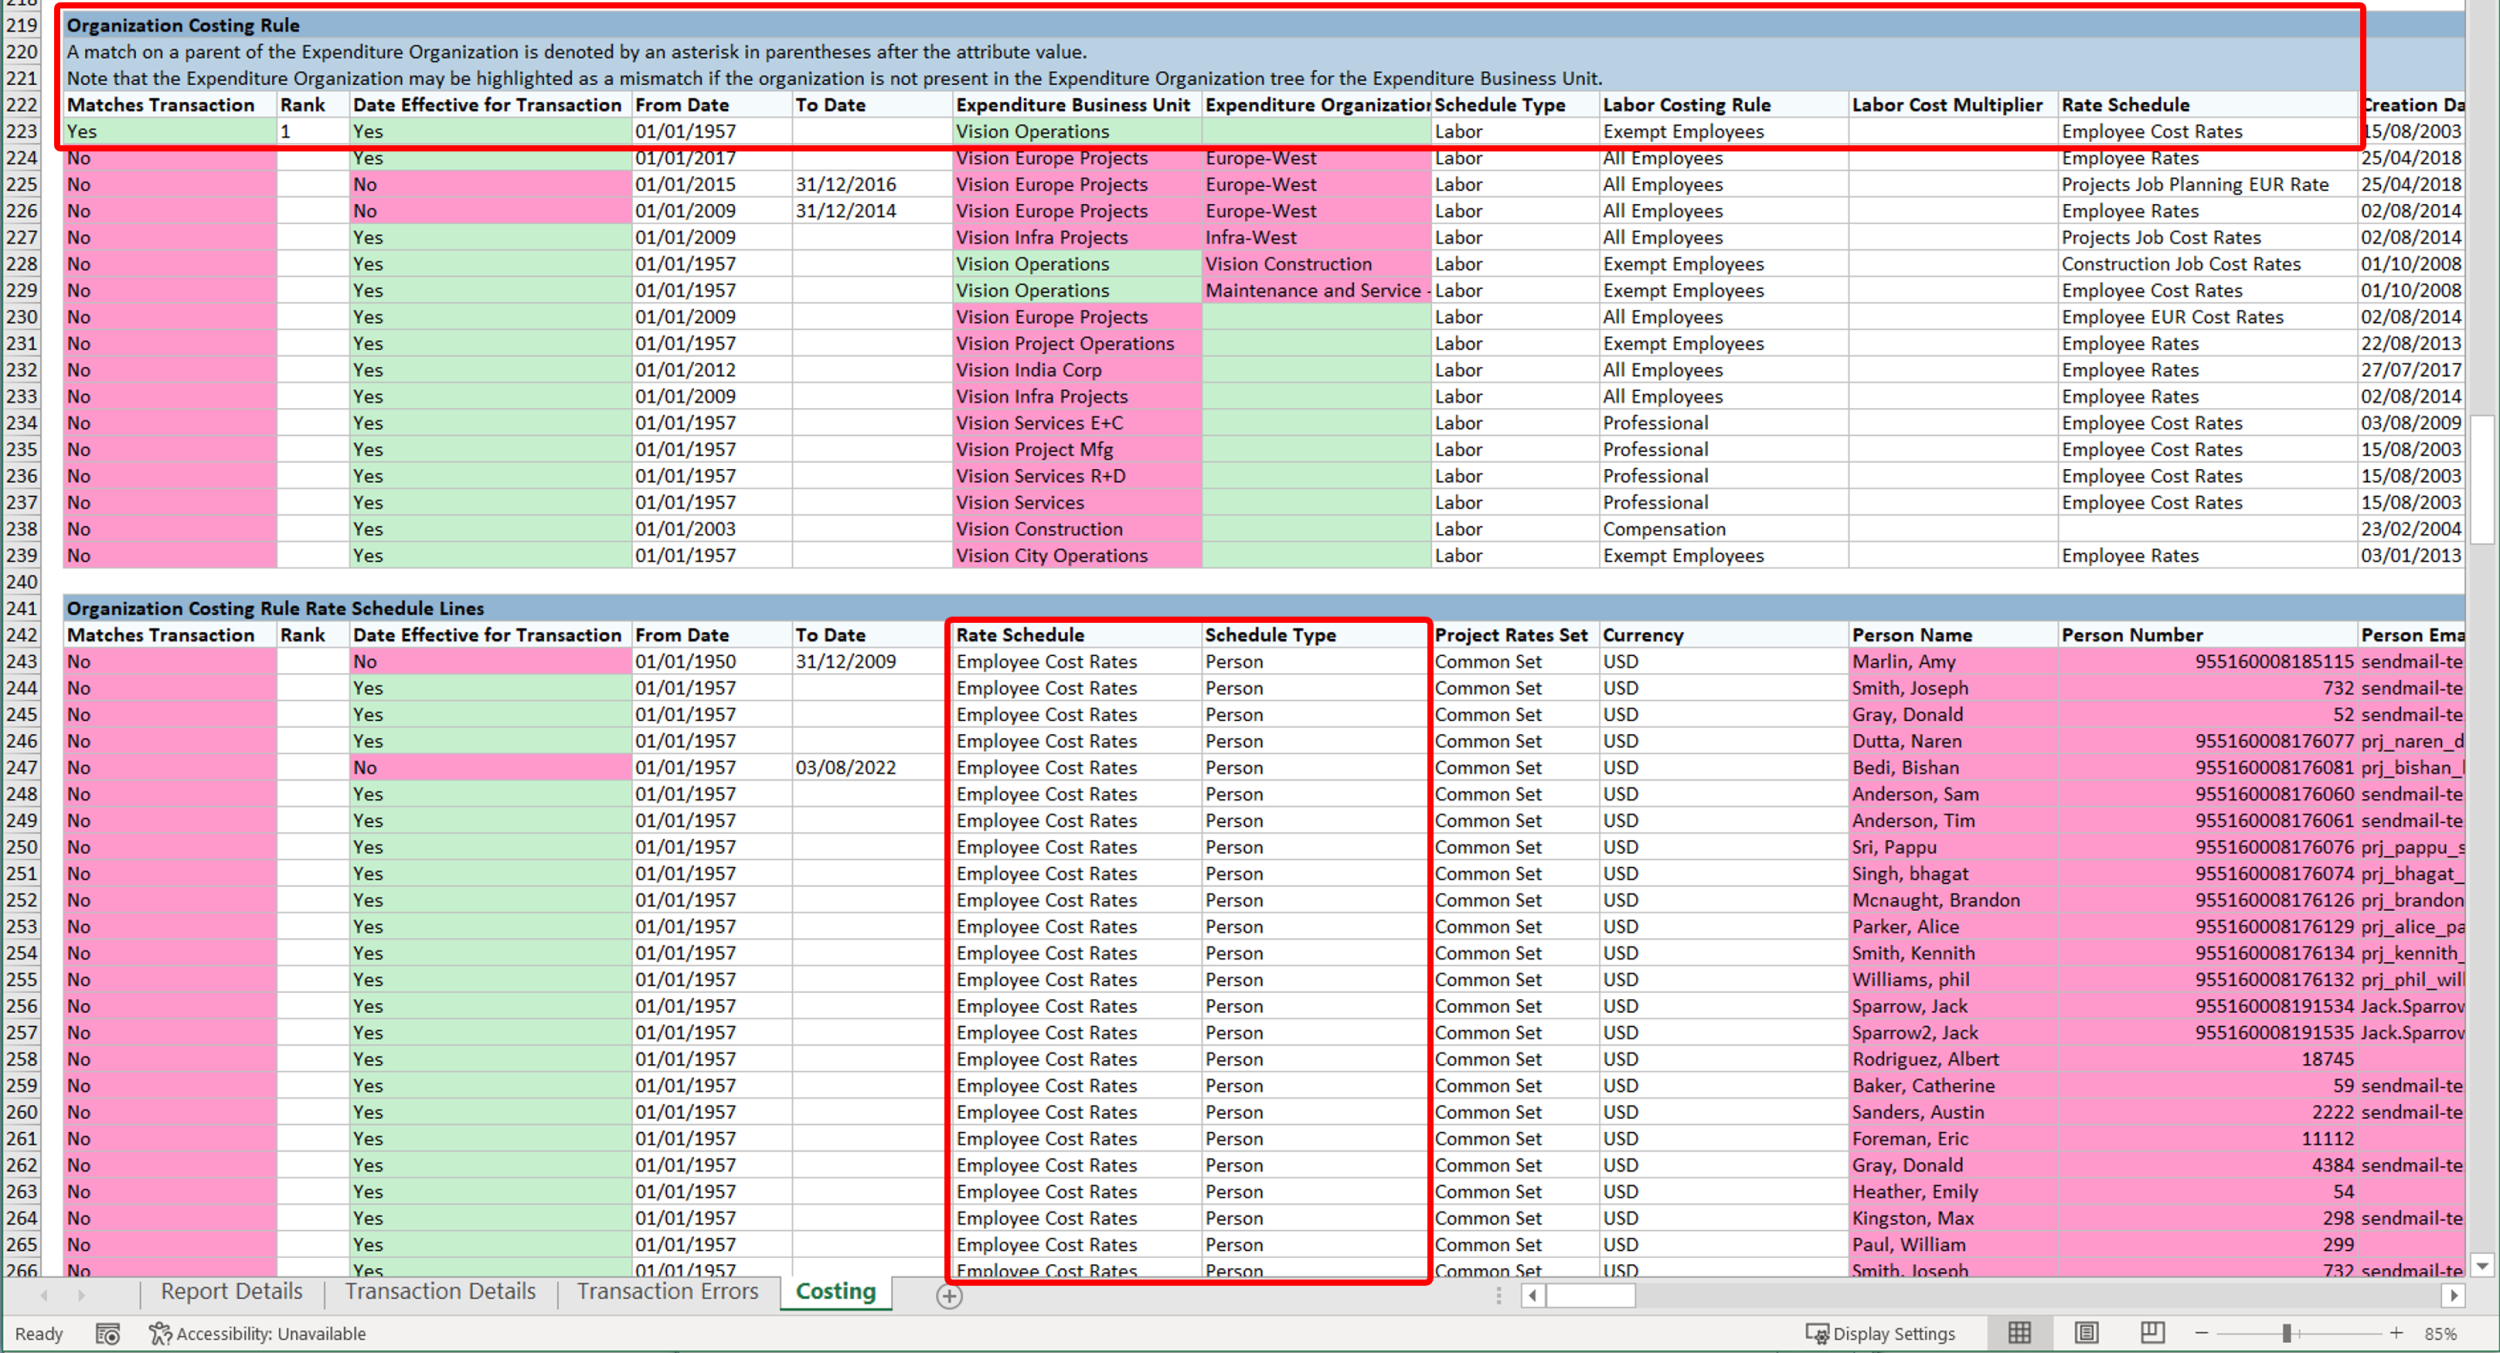
Task: Select the person number 18745 cell
Action: click(2207, 1059)
